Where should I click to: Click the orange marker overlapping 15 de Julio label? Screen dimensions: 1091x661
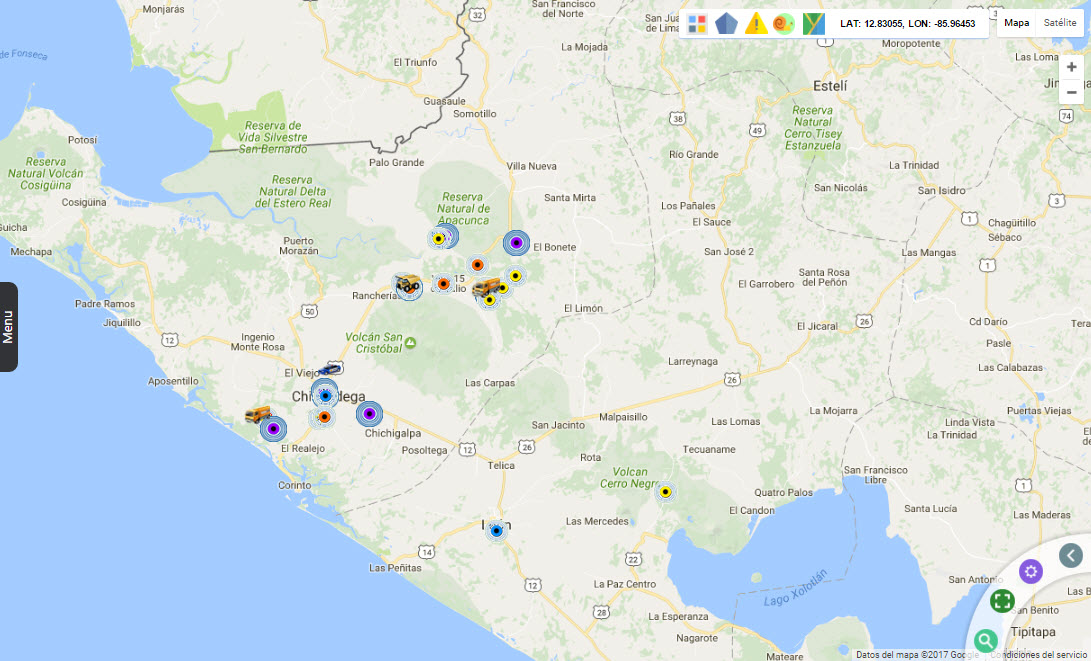(443, 284)
